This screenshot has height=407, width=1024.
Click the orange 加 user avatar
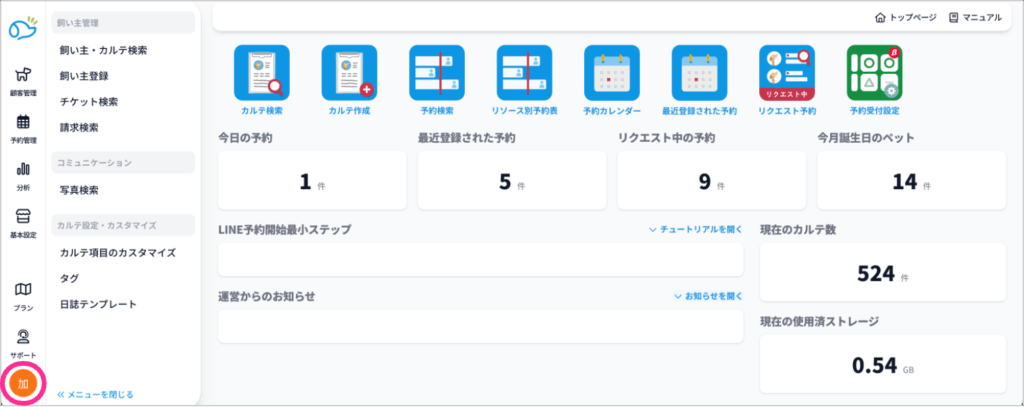(x=23, y=384)
